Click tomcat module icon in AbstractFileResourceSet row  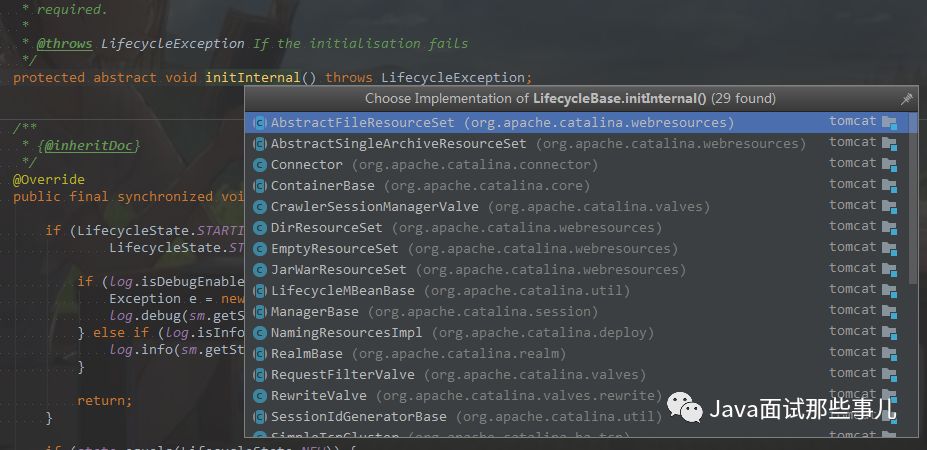[889, 123]
